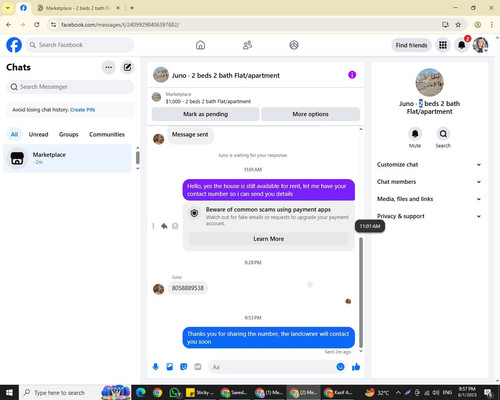Choose a sticker from the sticker icon

pos(184,367)
